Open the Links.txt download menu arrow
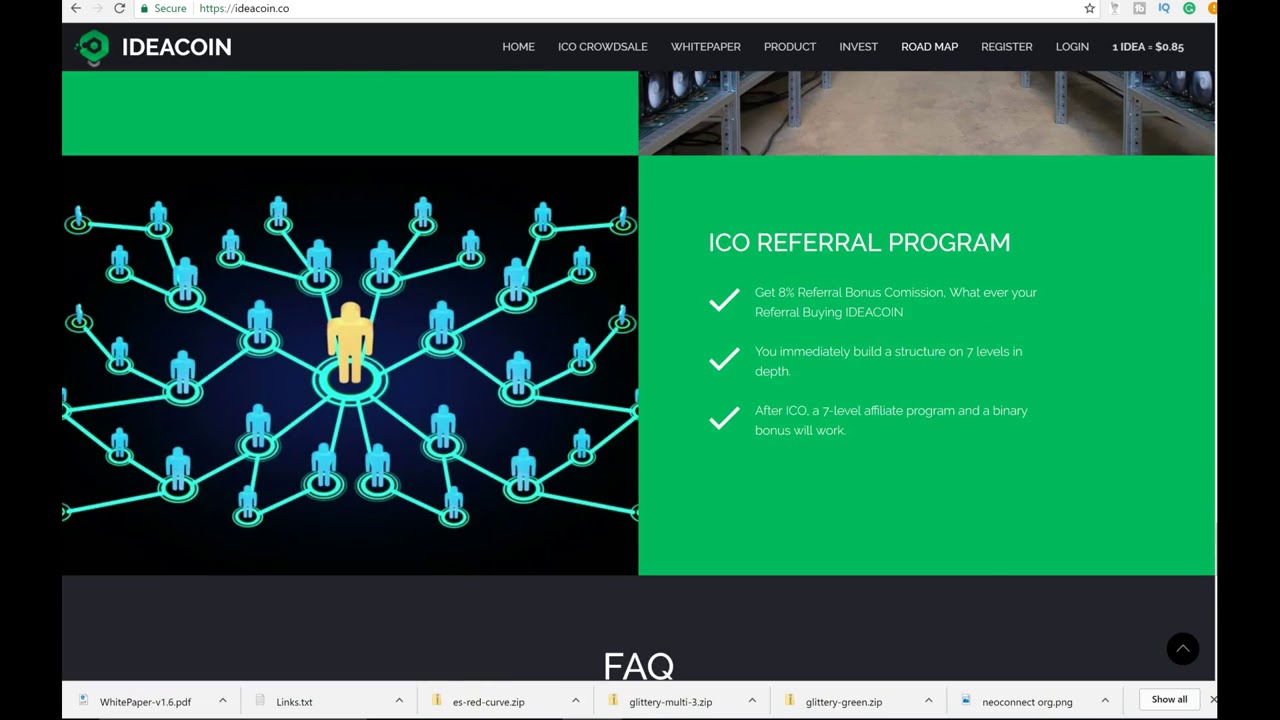Image resolution: width=1280 pixels, height=720 pixels. [x=399, y=701]
